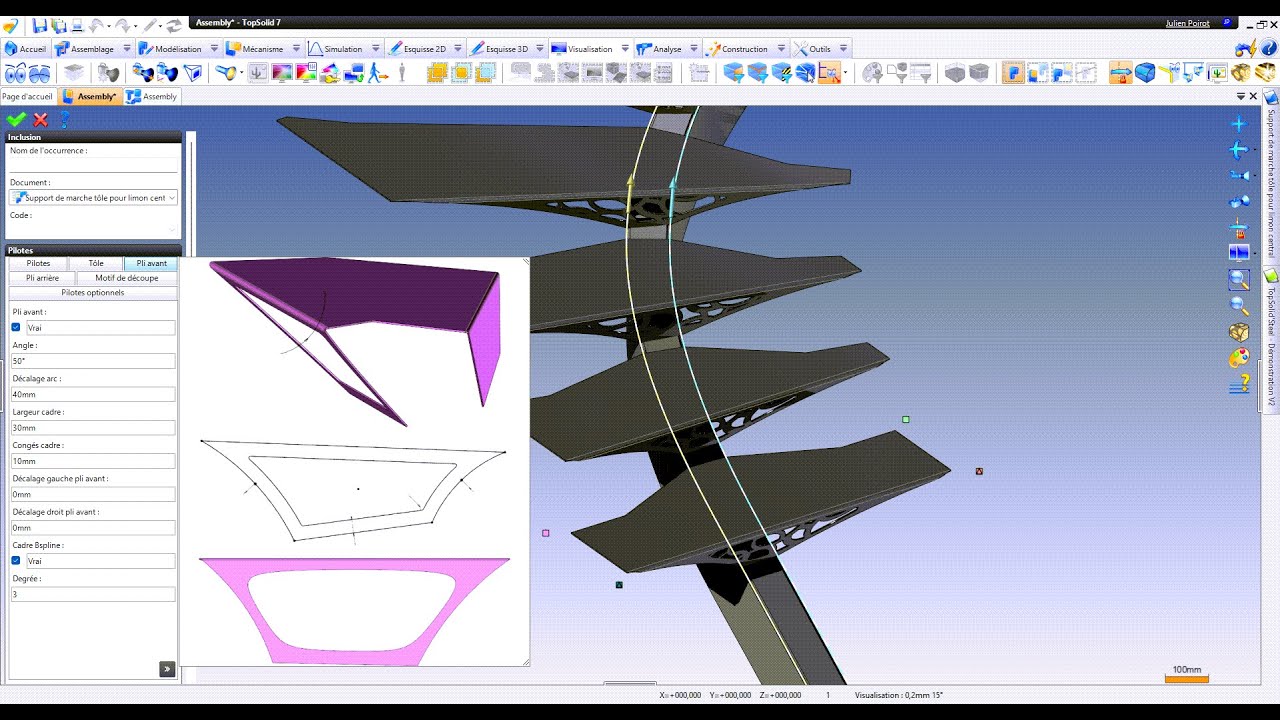Expand the Outils tab dropdown arrow
This screenshot has width=1280, height=720.
pyautogui.click(x=844, y=48)
